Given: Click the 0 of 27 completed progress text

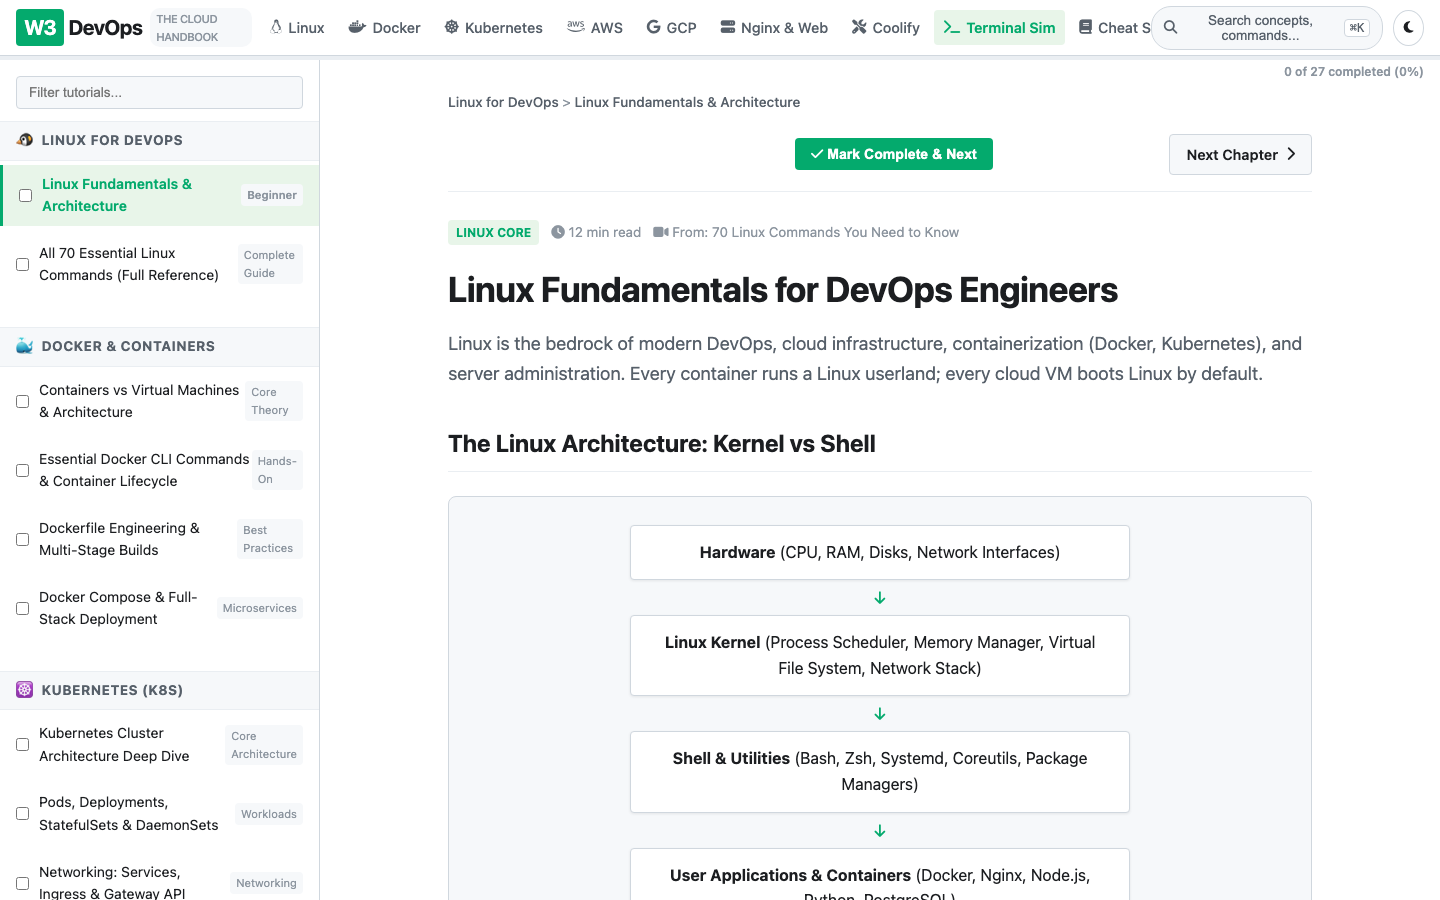Looking at the screenshot, I should pos(1354,71).
